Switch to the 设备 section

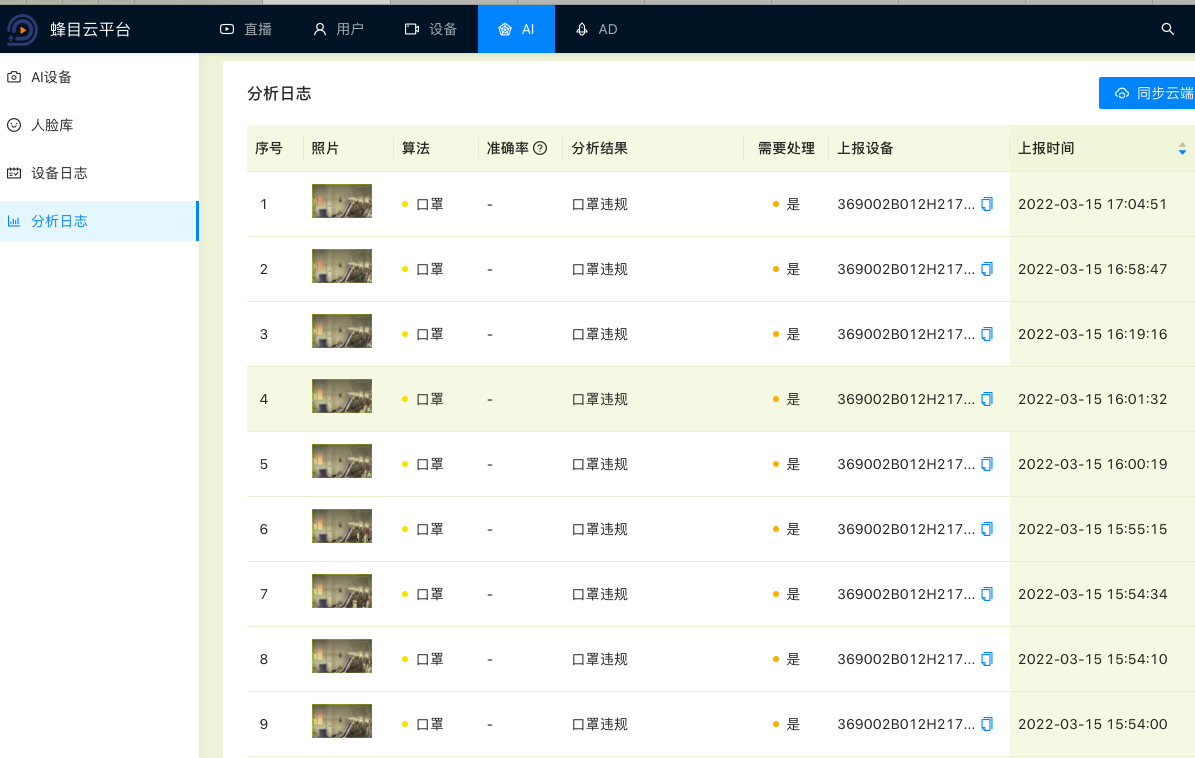point(432,29)
